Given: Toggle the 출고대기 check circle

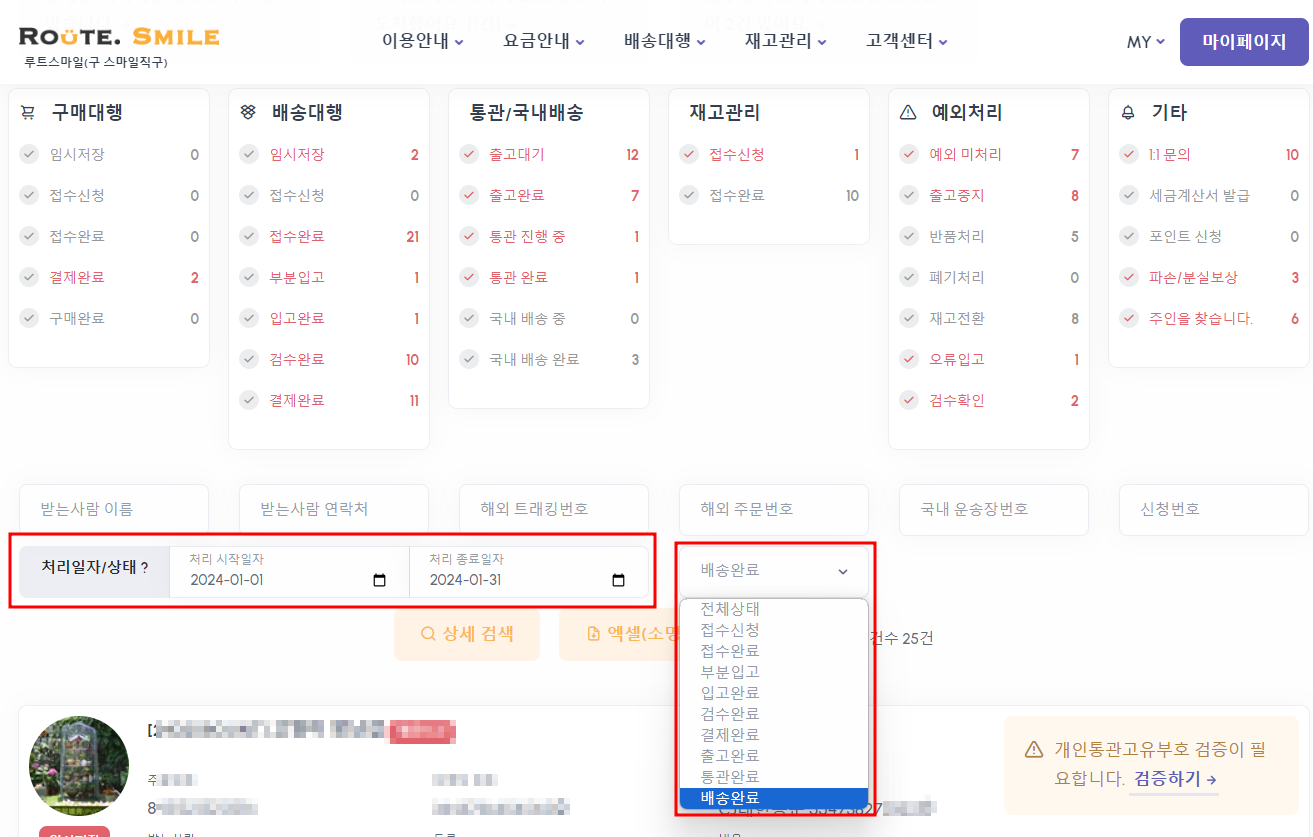Looking at the screenshot, I should click(x=468, y=155).
